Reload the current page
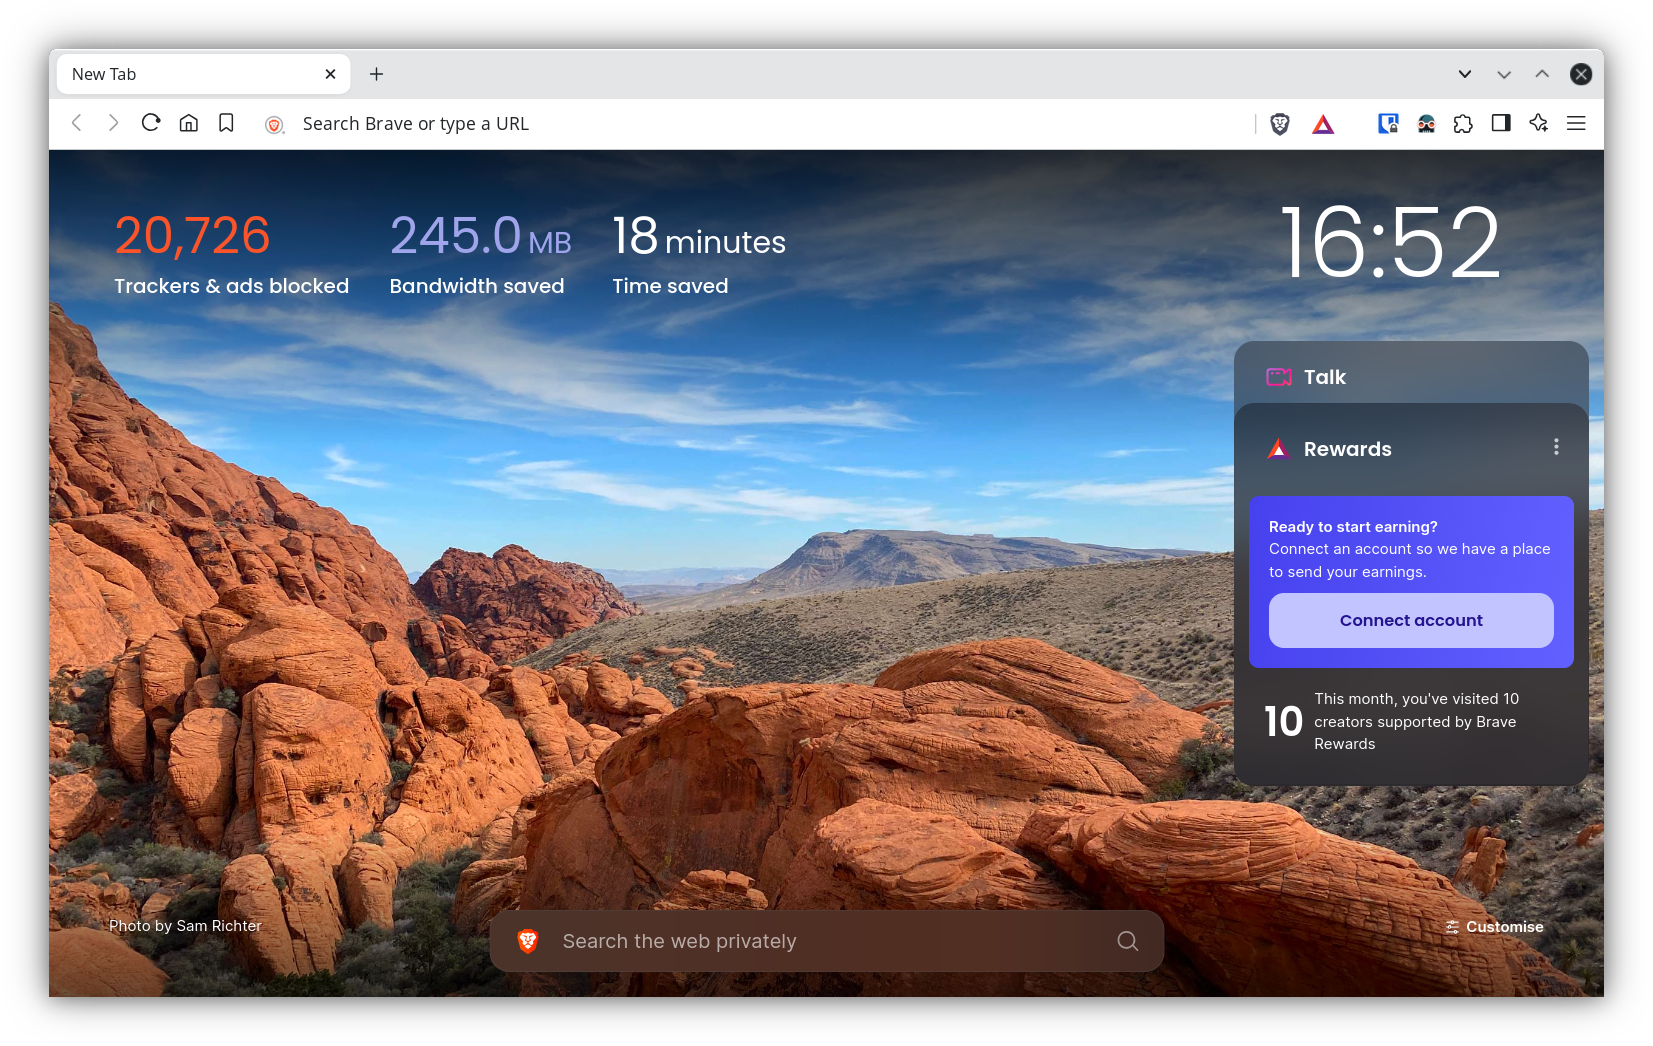This screenshot has height=1046, width=1653. point(151,123)
